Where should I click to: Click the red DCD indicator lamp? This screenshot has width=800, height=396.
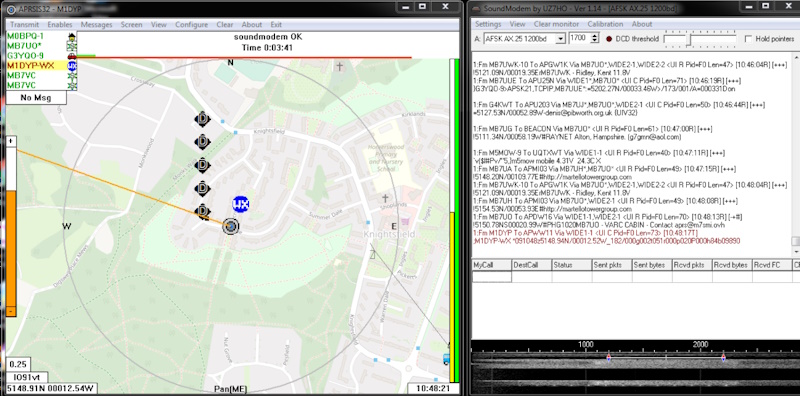coord(609,39)
